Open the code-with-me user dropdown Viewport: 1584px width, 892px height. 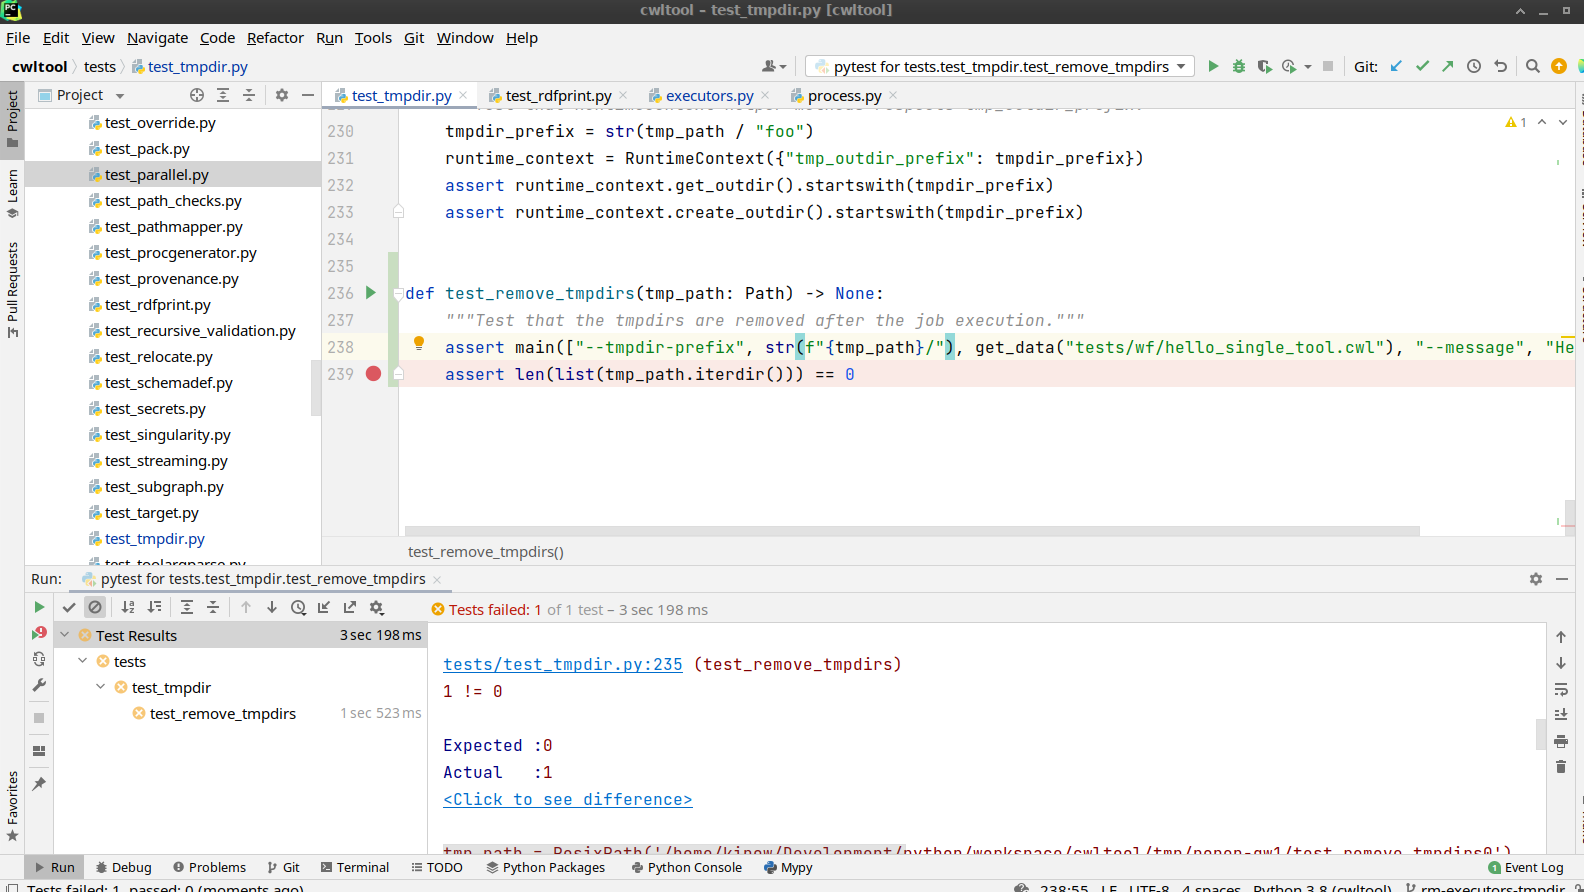[x=775, y=66]
